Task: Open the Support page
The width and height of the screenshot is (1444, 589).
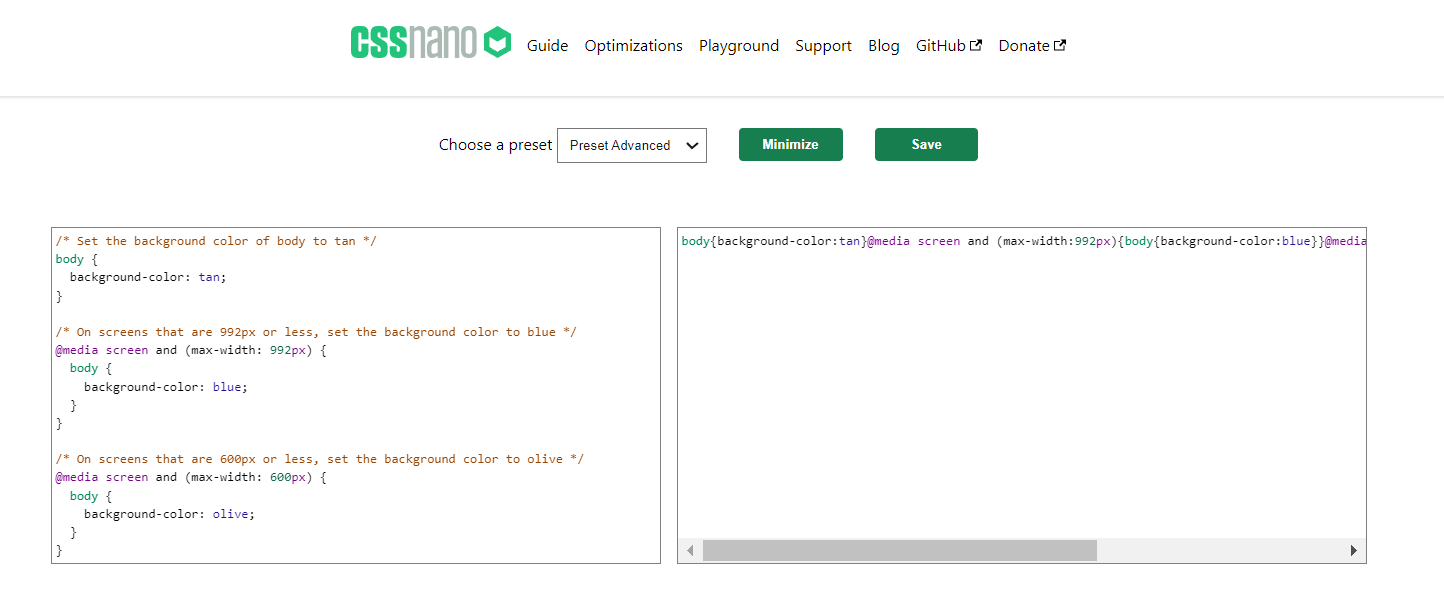Action: tap(823, 45)
